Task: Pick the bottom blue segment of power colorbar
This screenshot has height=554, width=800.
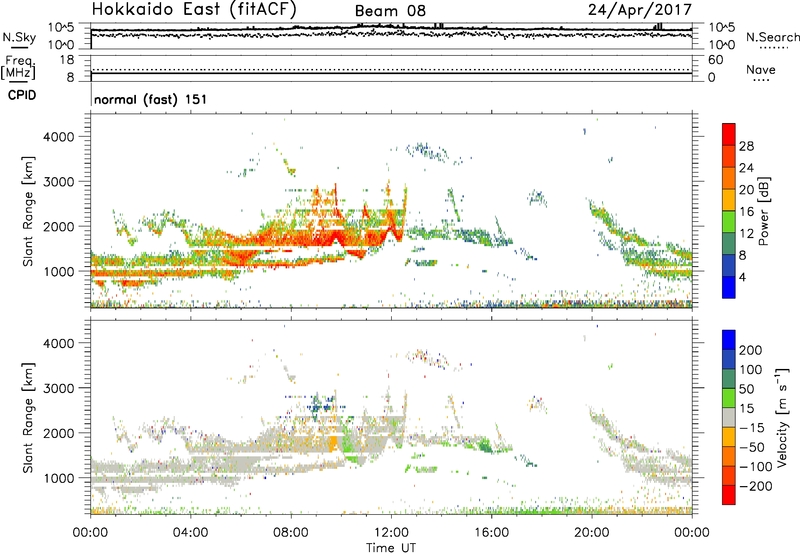Action: (x=729, y=287)
